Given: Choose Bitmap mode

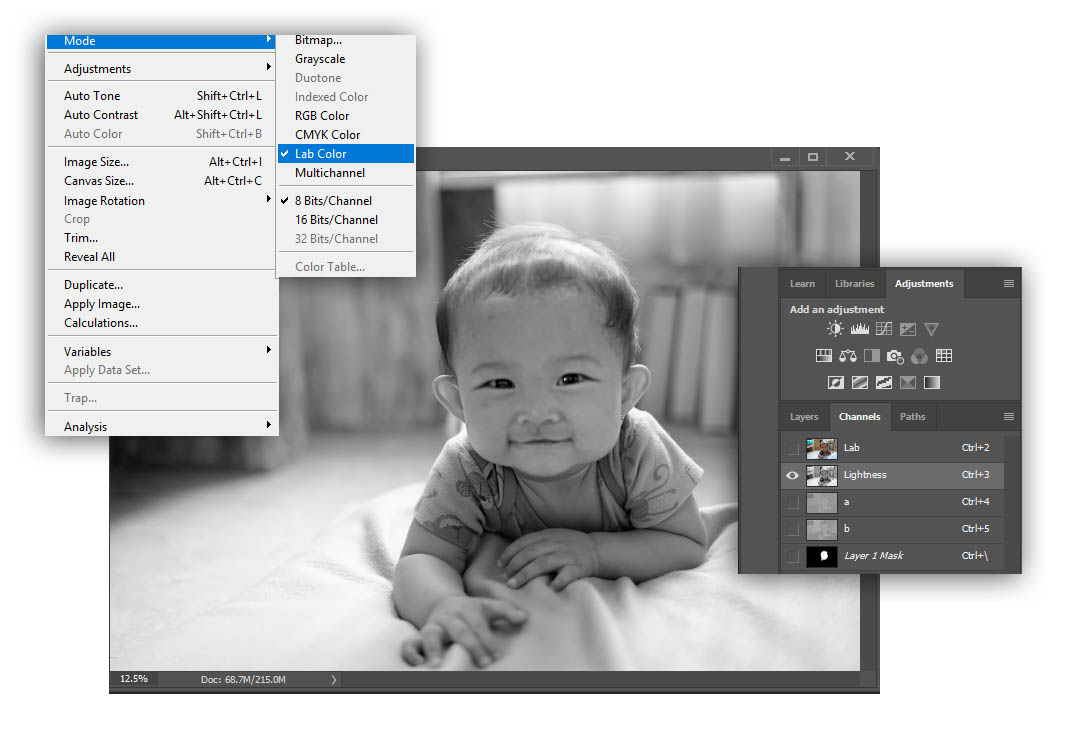Looking at the screenshot, I should (x=346, y=40).
